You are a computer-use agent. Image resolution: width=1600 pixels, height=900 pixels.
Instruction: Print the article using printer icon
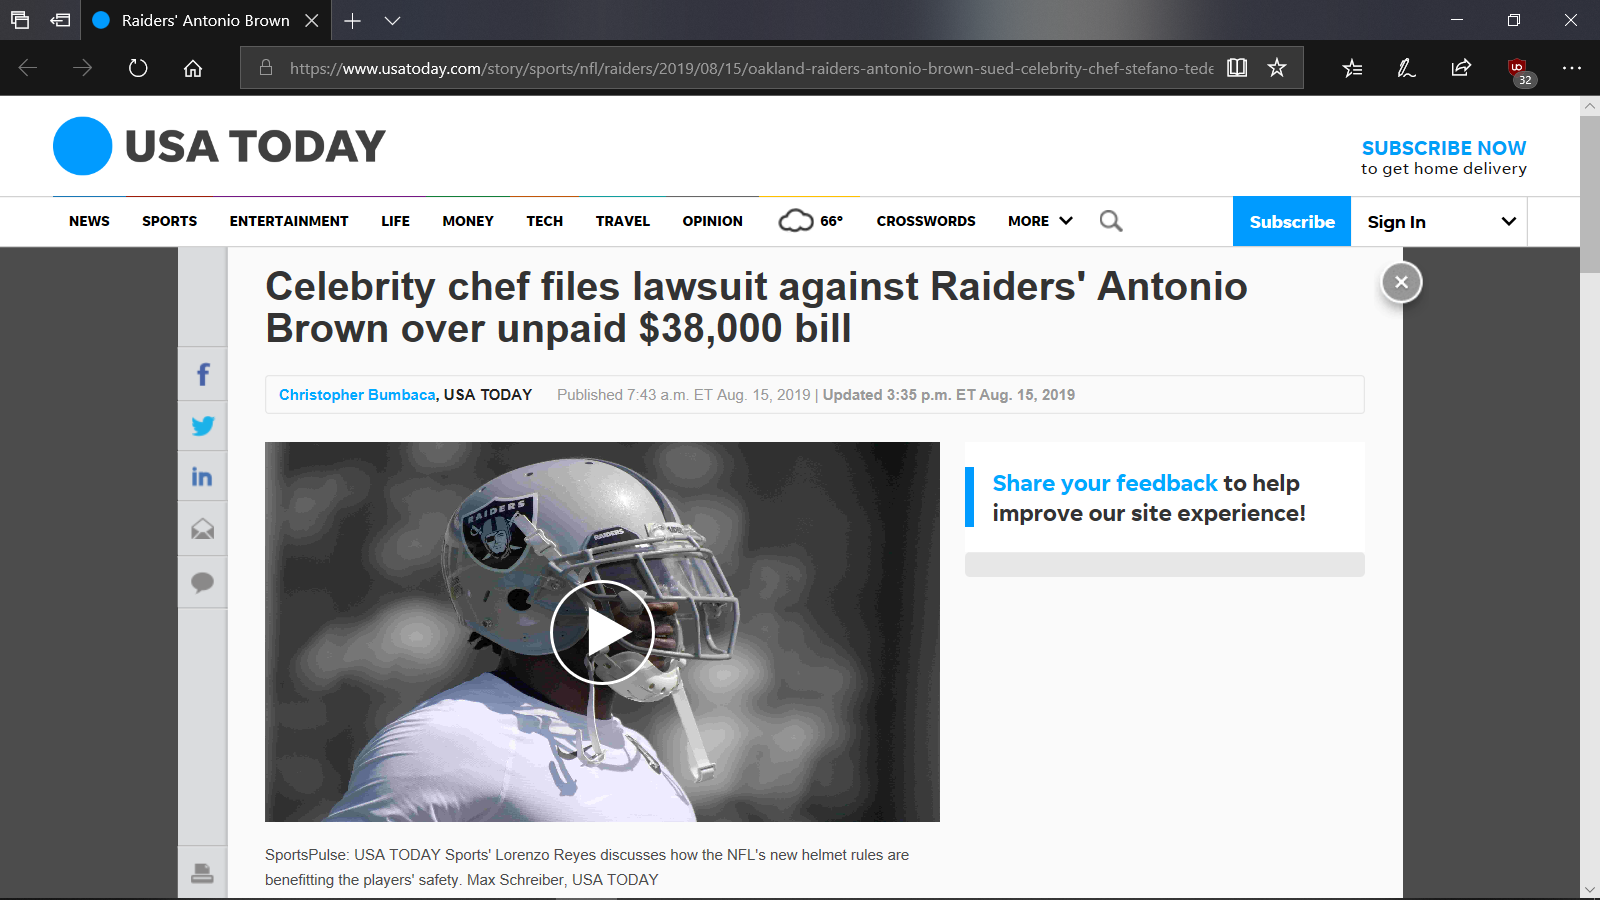(203, 873)
